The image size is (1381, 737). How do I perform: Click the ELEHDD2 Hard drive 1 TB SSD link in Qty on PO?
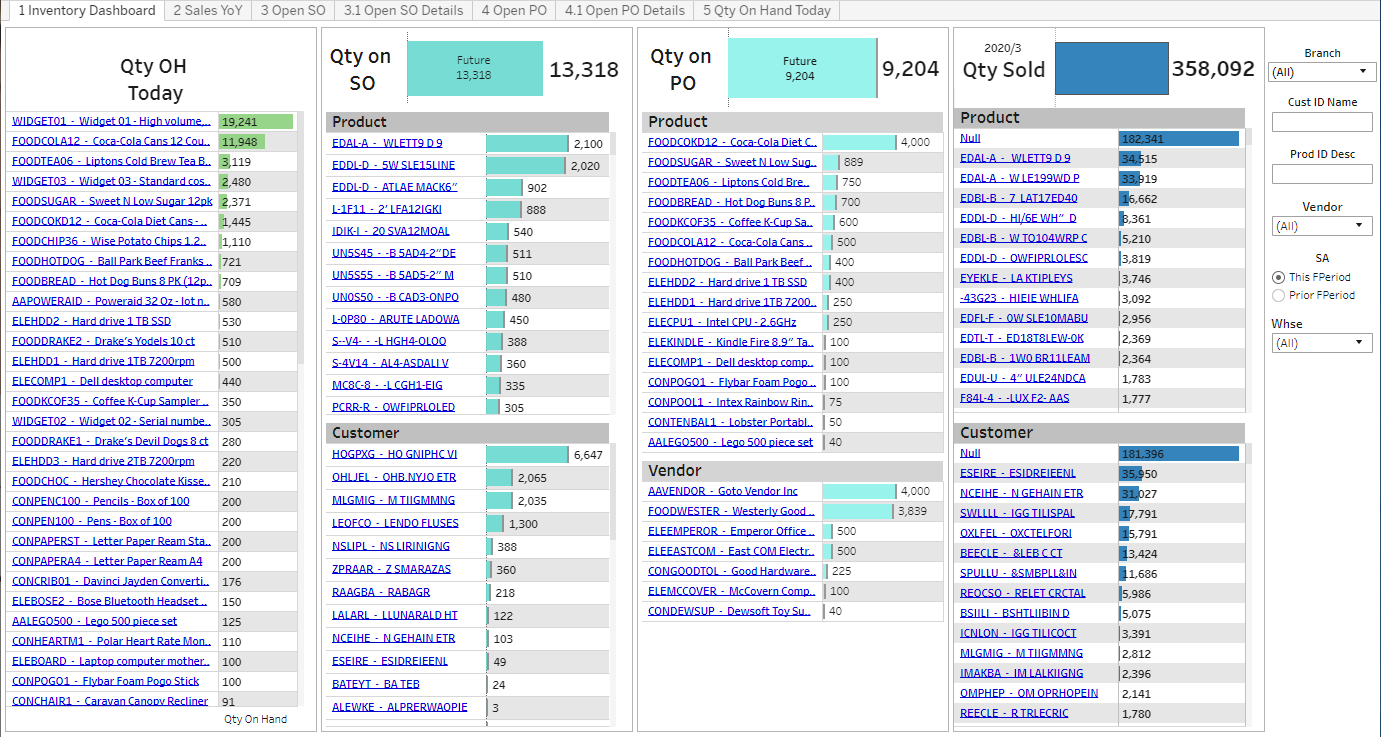pyautogui.click(x=727, y=282)
